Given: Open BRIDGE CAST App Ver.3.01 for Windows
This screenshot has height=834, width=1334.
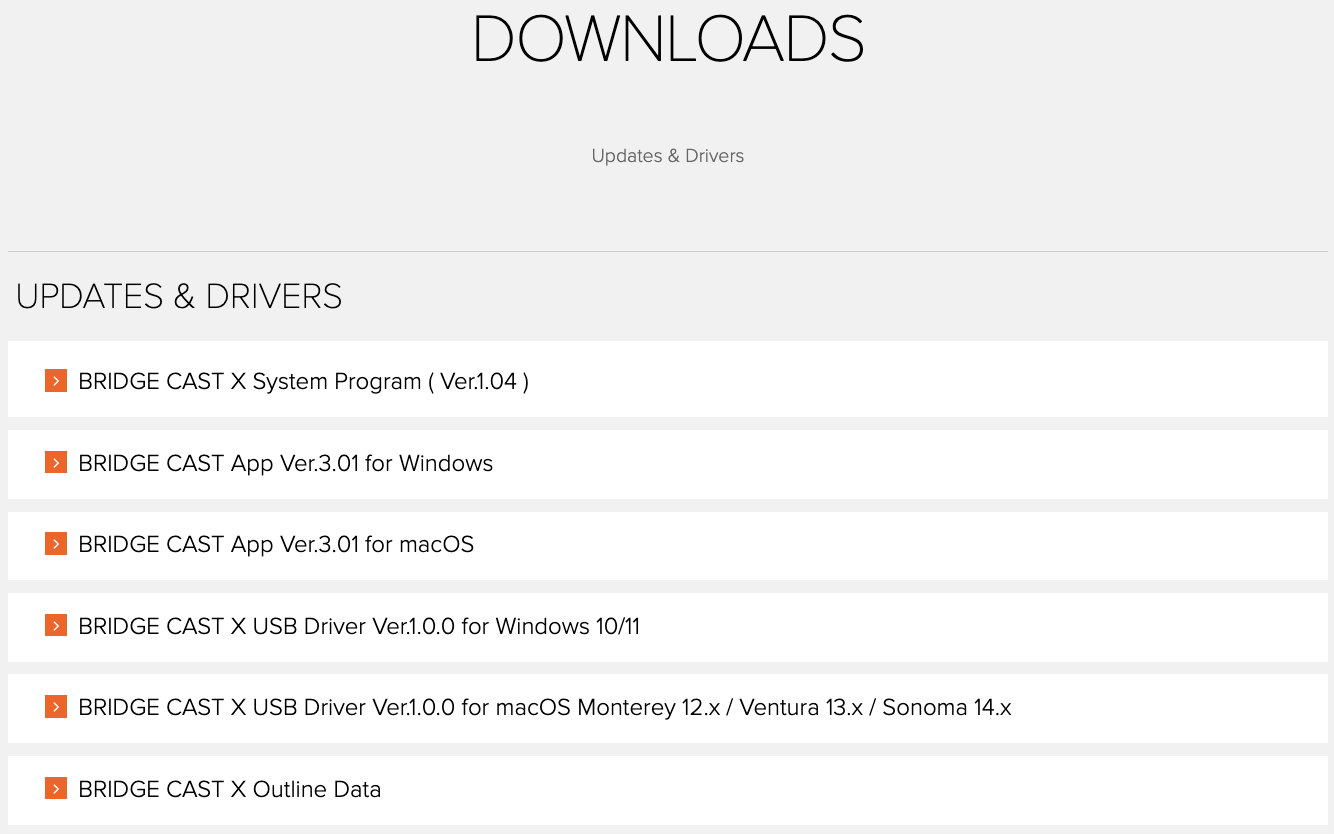Looking at the screenshot, I should (285, 463).
